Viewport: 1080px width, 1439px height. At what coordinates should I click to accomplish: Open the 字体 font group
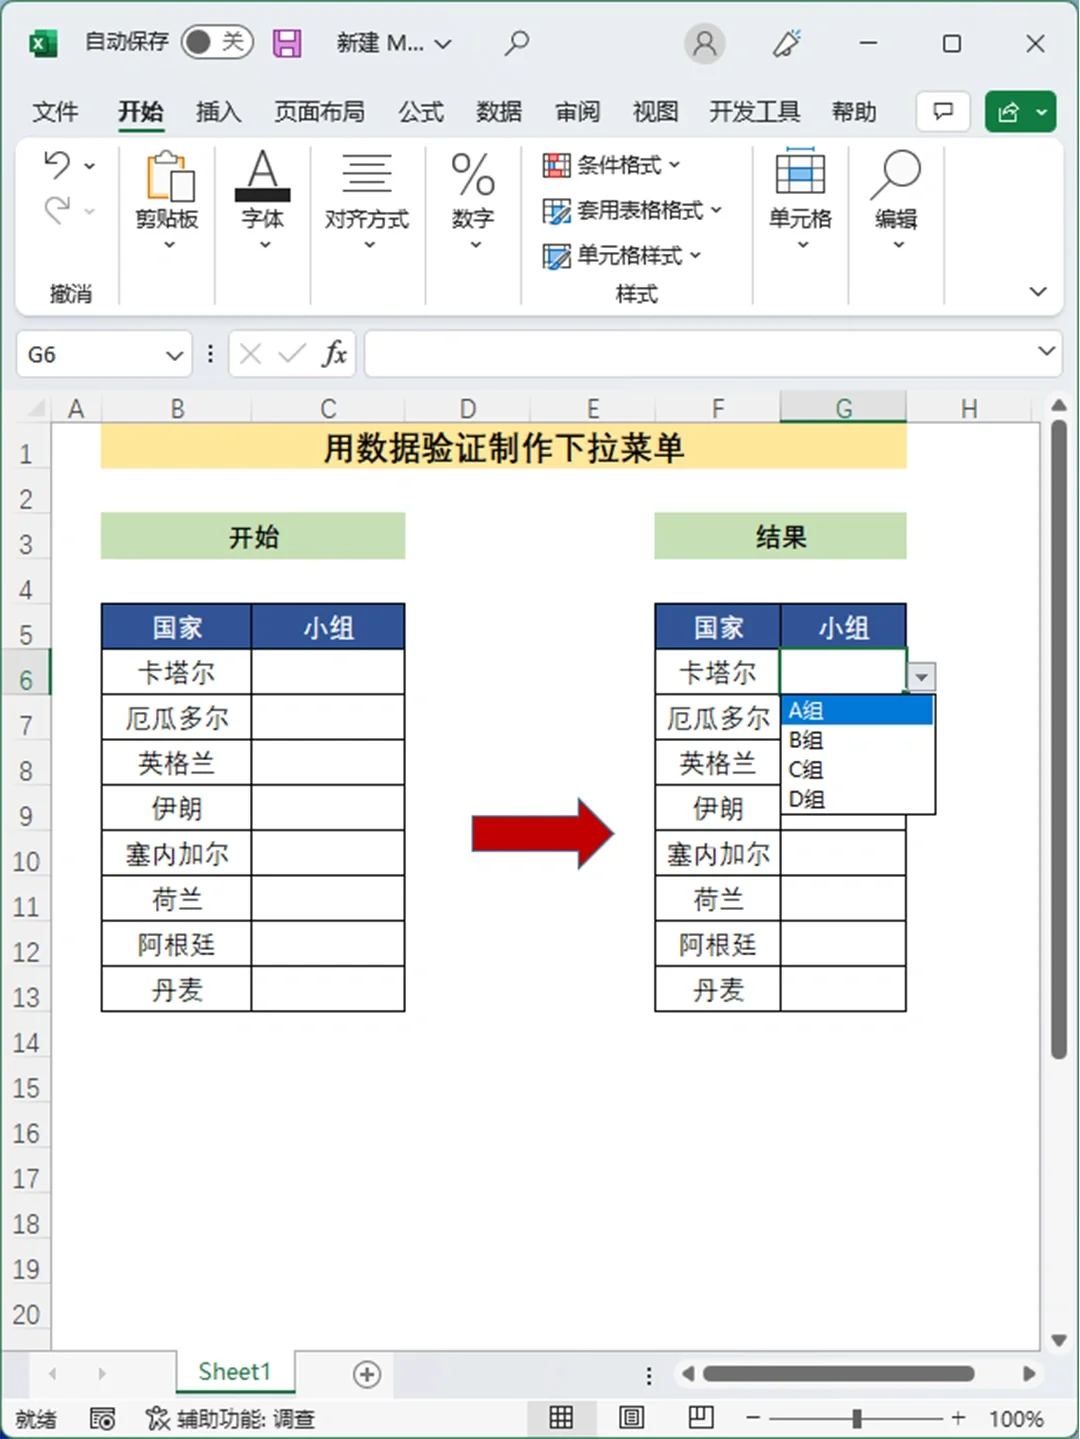[x=263, y=201]
